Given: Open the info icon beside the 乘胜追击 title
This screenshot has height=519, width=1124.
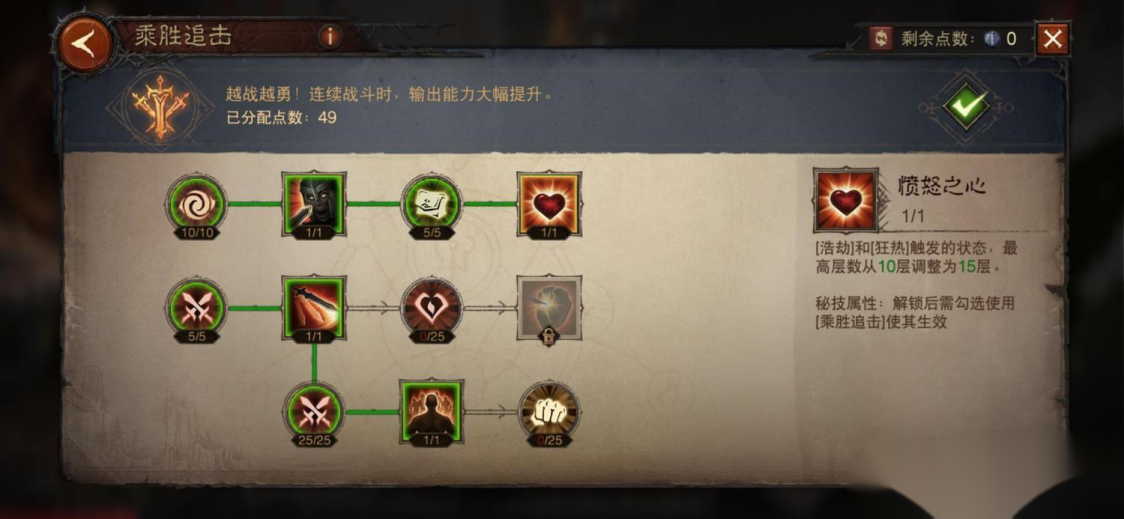Looking at the screenshot, I should pos(330,36).
